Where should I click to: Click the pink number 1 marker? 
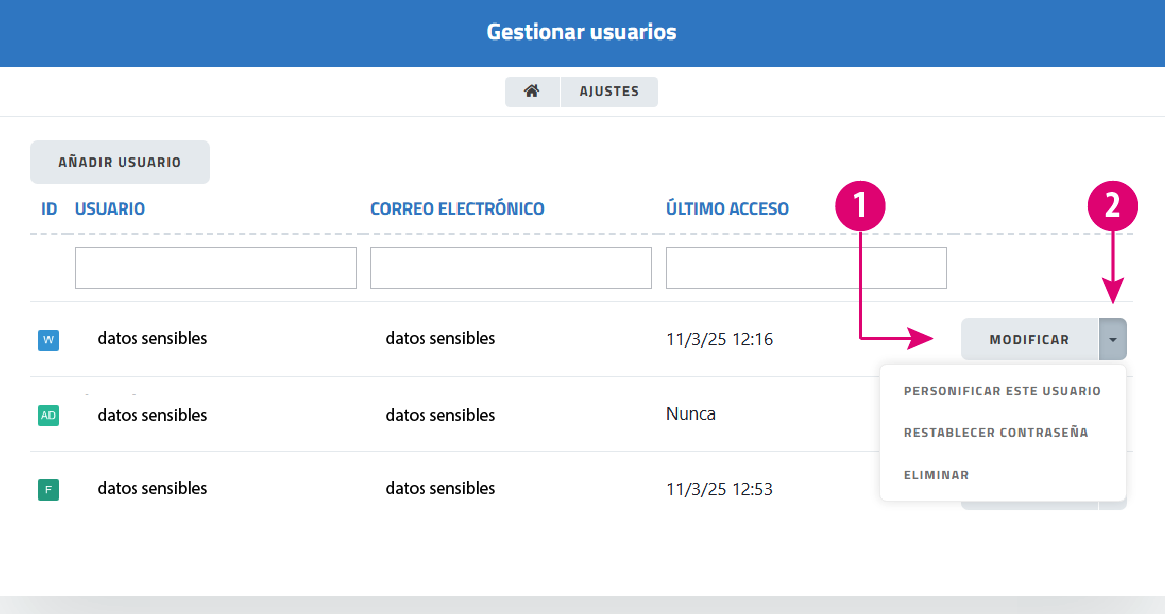[860, 206]
